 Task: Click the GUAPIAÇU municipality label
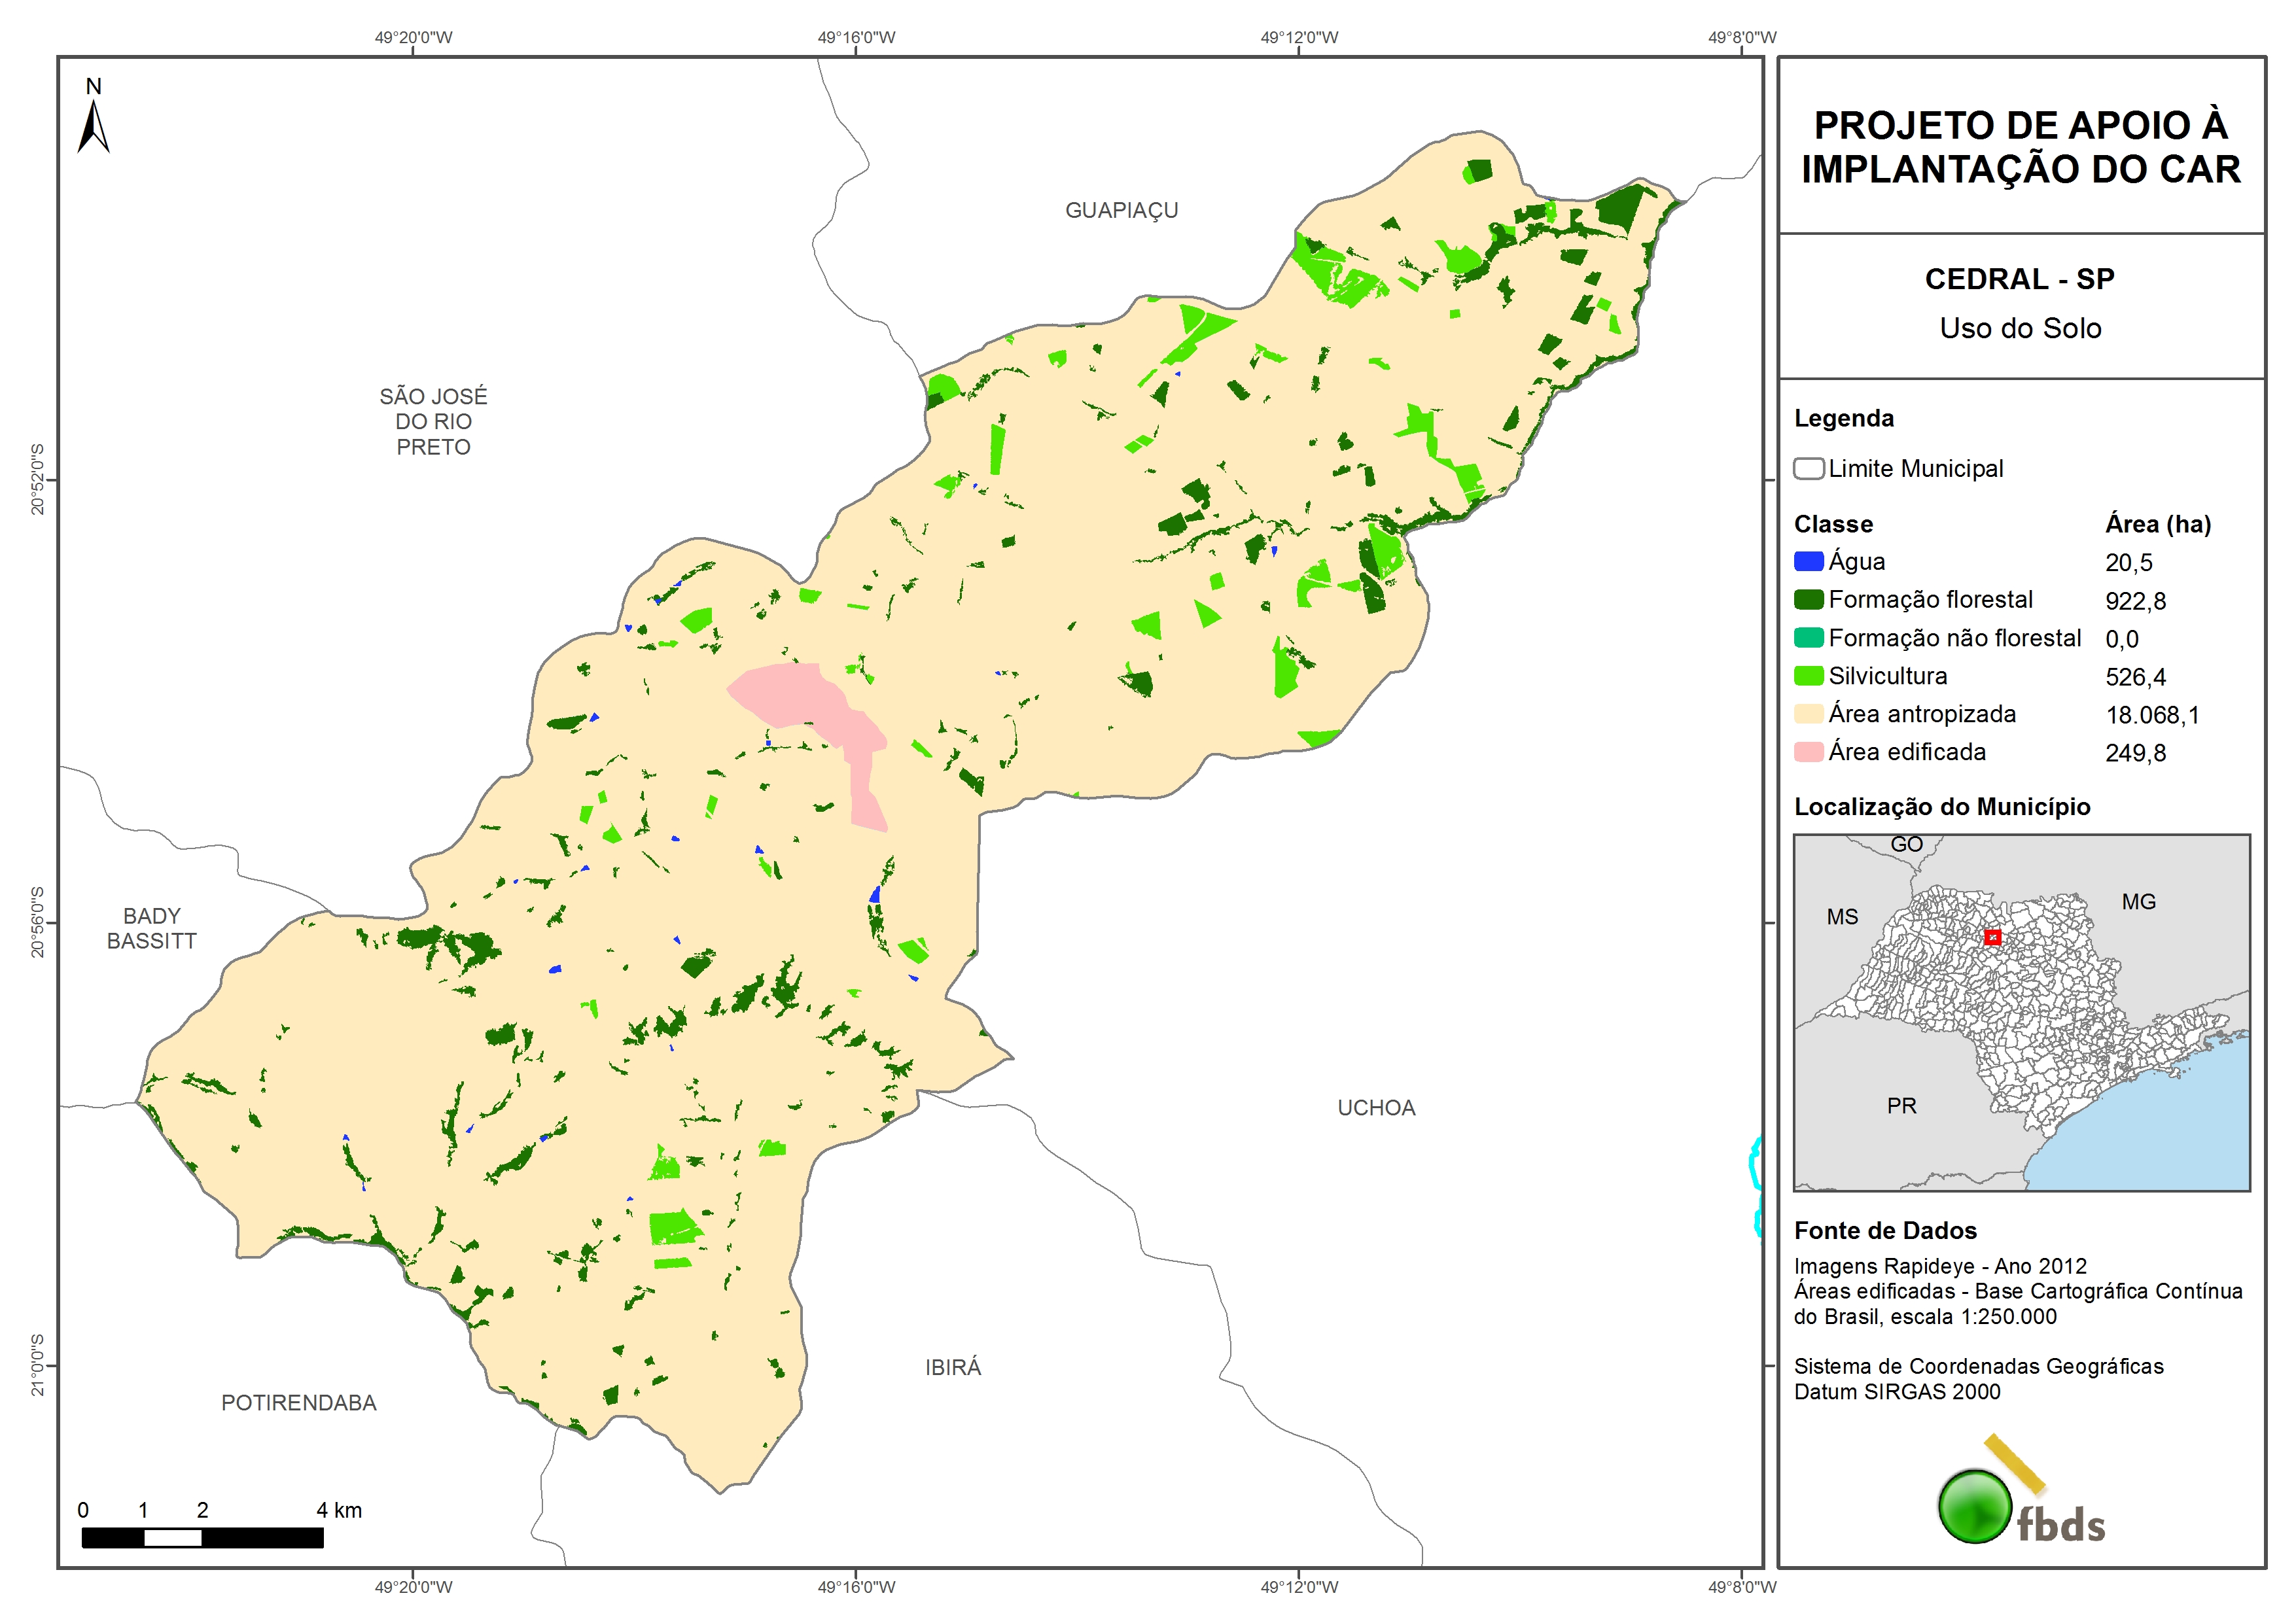tap(1121, 210)
